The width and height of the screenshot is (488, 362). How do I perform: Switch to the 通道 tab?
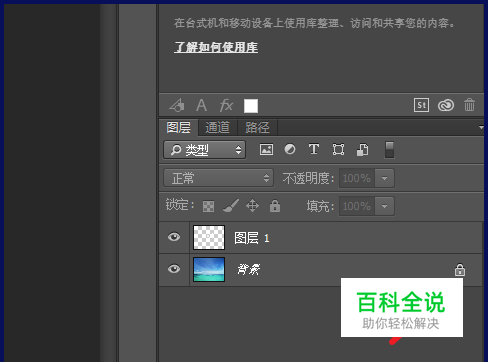217,127
